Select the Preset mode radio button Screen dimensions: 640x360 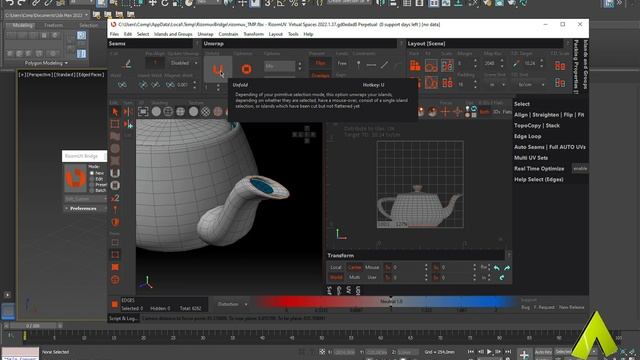(x=91, y=184)
